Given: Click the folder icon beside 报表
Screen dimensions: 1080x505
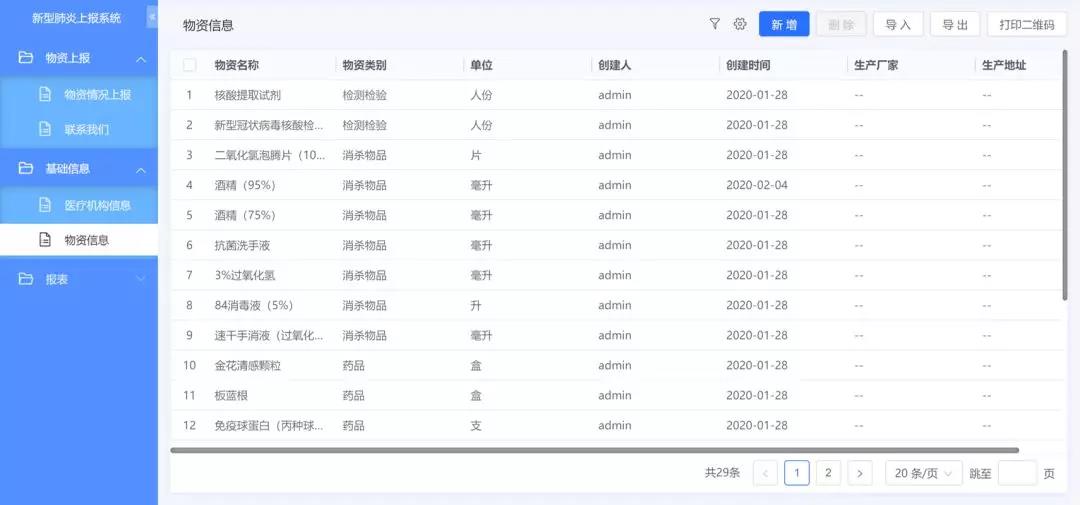Looking at the screenshot, I should pos(25,279).
